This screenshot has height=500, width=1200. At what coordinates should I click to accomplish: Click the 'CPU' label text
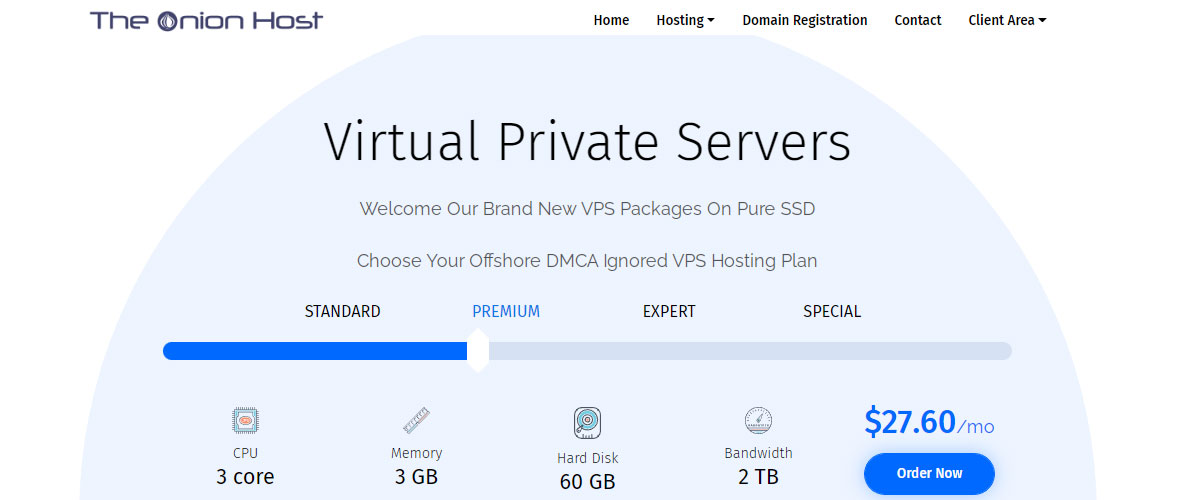(245, 452)
